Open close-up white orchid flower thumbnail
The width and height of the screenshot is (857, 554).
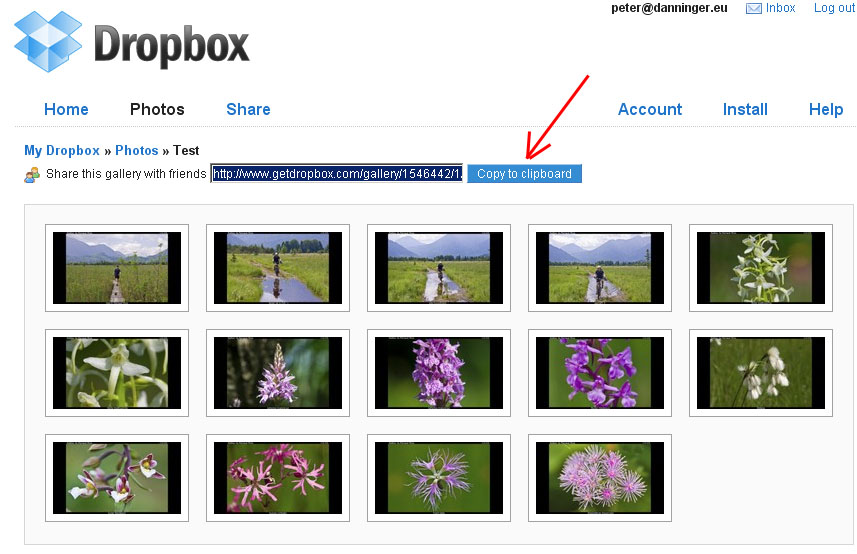click(x=117, y=373)
